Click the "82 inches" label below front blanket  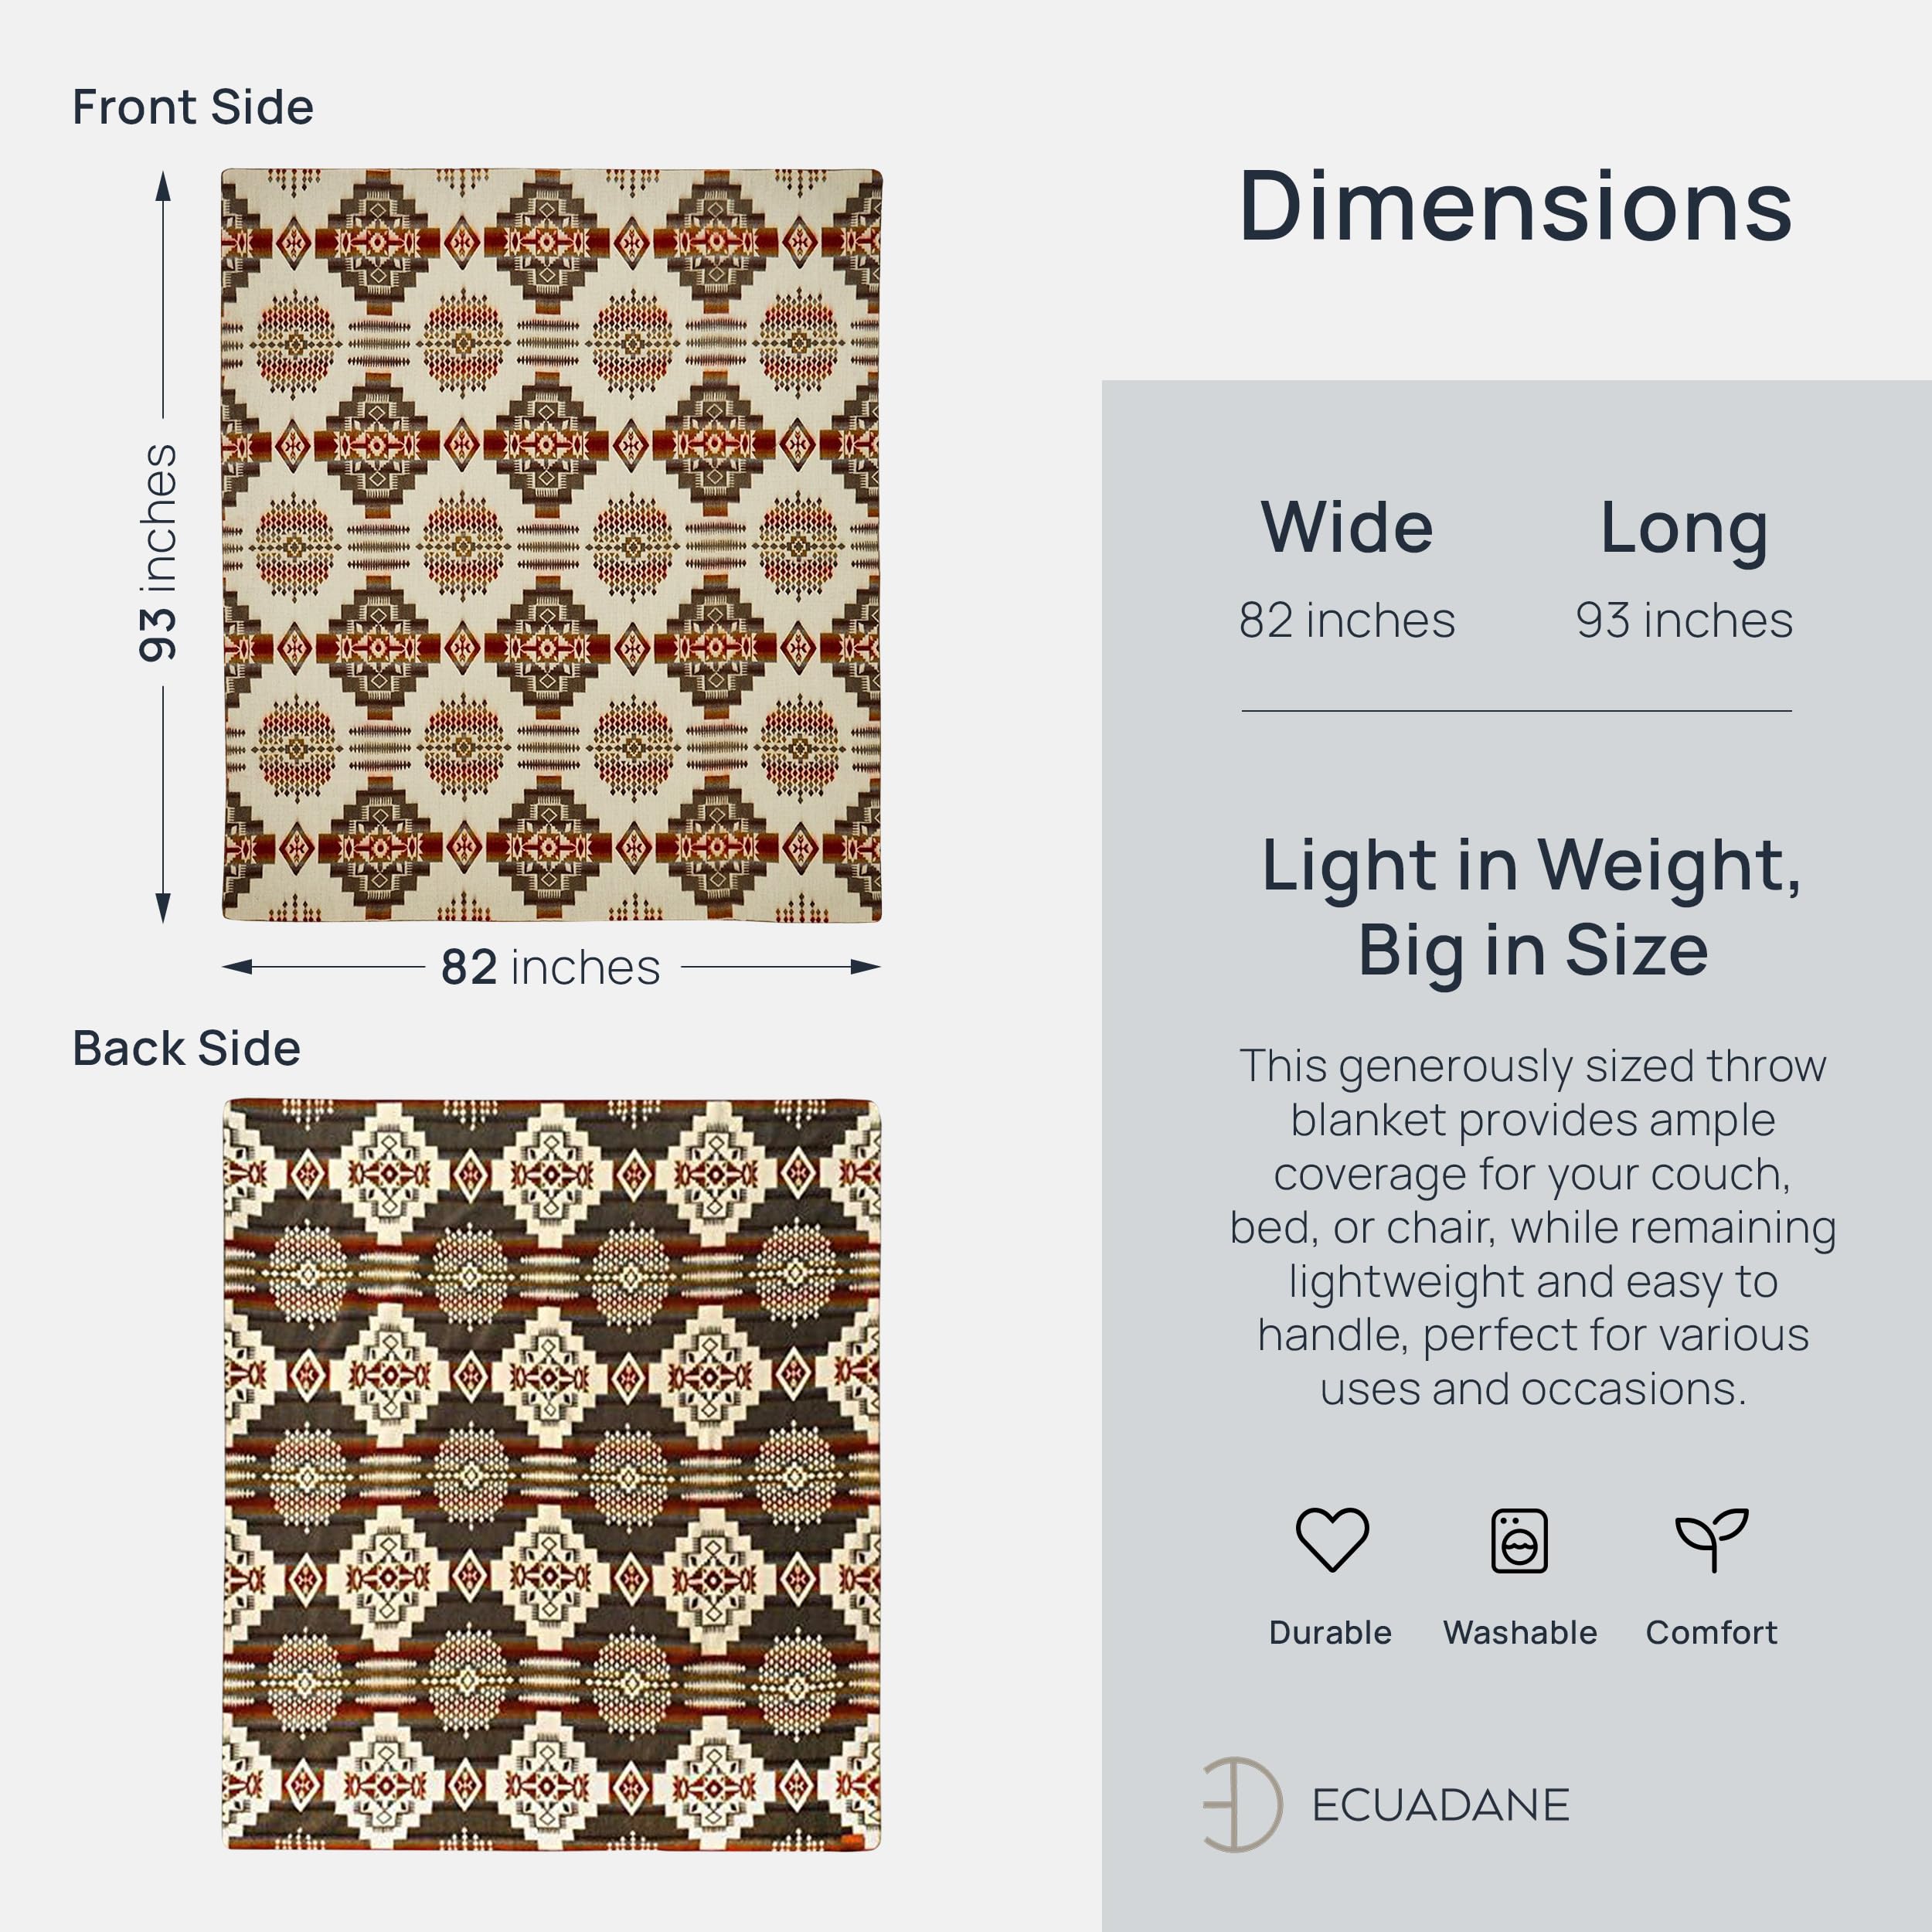pyautogui.click(x=551, y=967)
